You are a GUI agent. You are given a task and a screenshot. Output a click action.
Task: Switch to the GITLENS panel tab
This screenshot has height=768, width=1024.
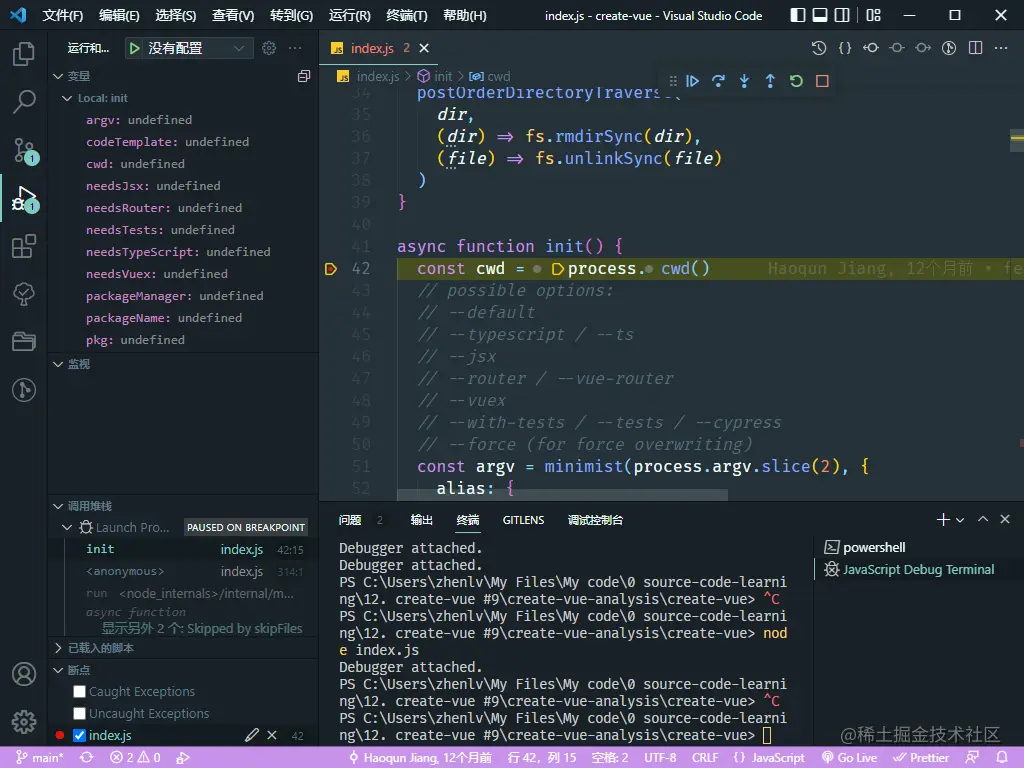pyautogui.click(x=523, y=520)
